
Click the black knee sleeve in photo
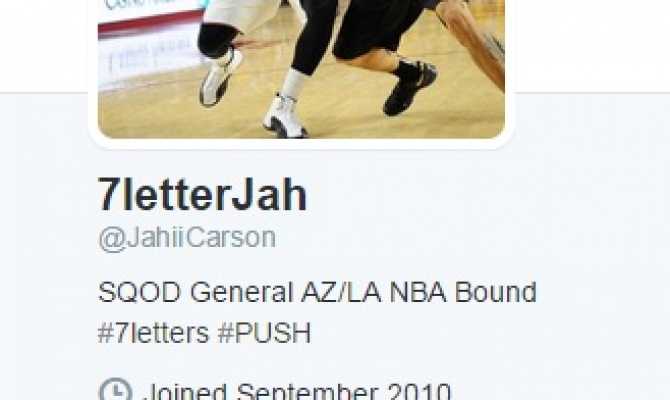click(x=219, y=40)
